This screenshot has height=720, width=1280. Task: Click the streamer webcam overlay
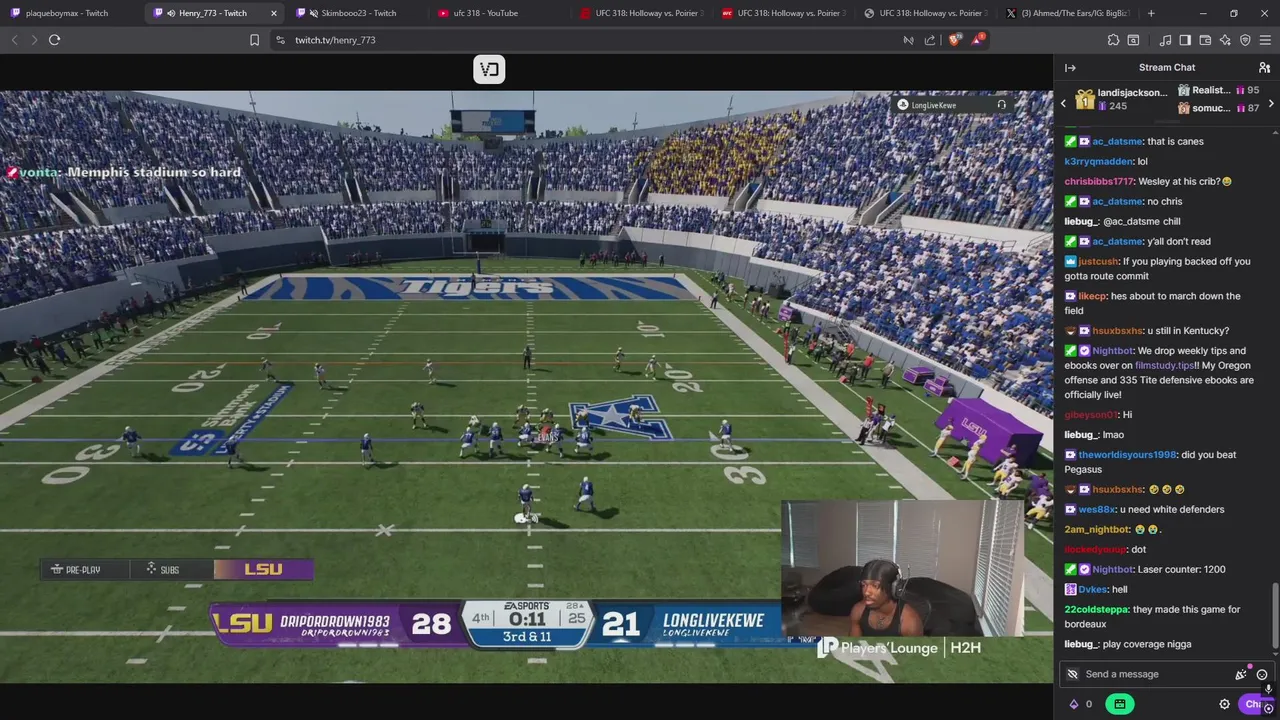tap(902, 569)
